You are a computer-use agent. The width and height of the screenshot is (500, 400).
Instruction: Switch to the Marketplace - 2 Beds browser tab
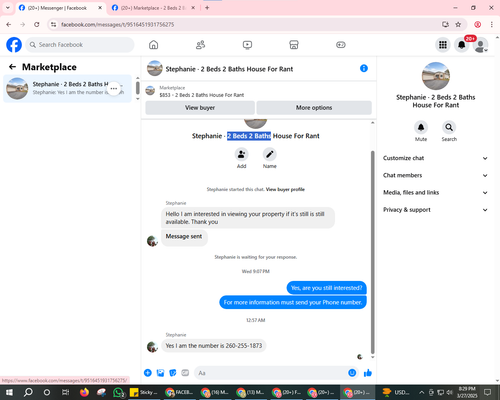pos(154,8)
